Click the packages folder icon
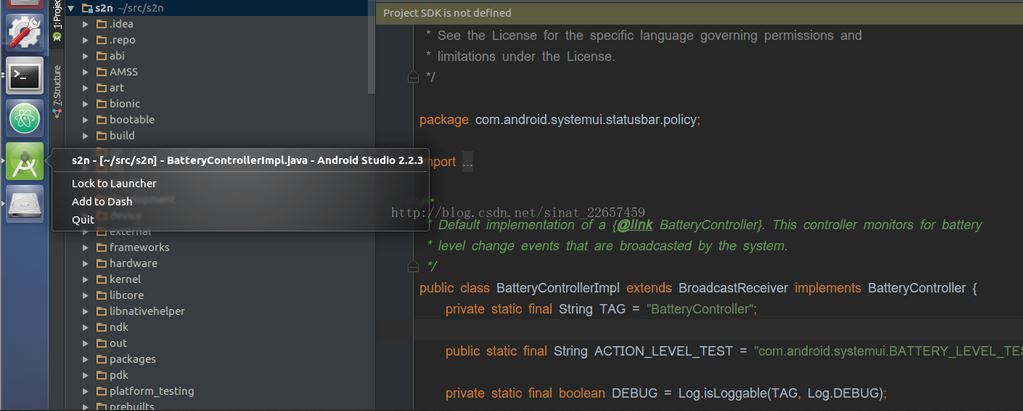This screenshot has width=1023, height=411. click(x=101, y=359)
